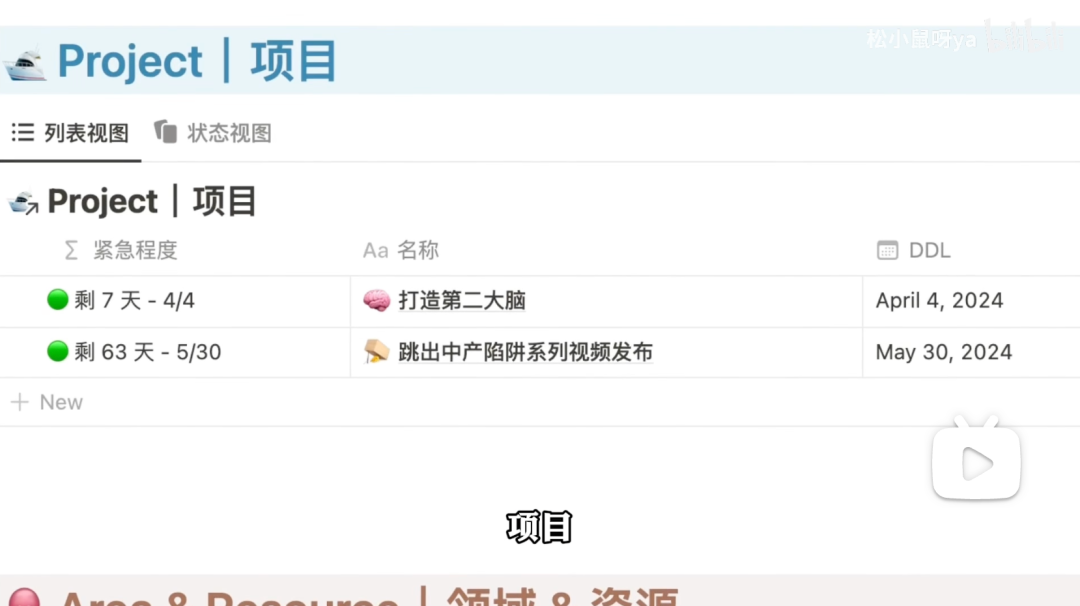The image size is (1080, 606).
Task: Open the 打造第二大脑 project page
Action: 462,300
